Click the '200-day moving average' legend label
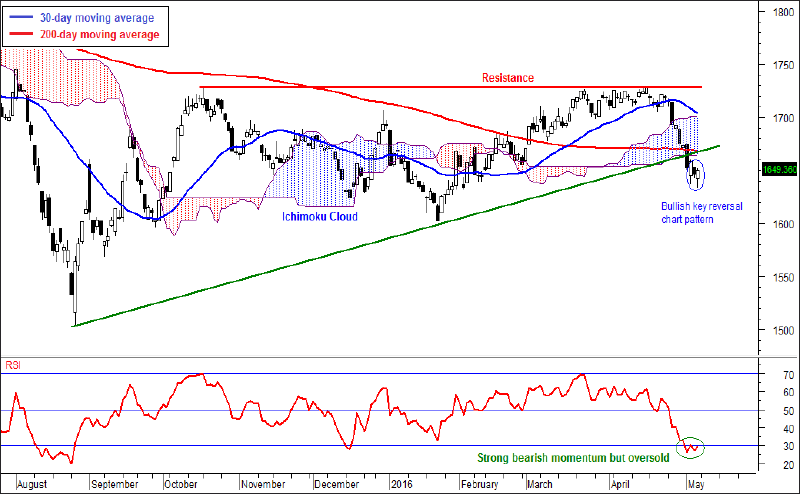Image resolution: width=800 pixels, height=494 pixels. click(x=99, y=35)
